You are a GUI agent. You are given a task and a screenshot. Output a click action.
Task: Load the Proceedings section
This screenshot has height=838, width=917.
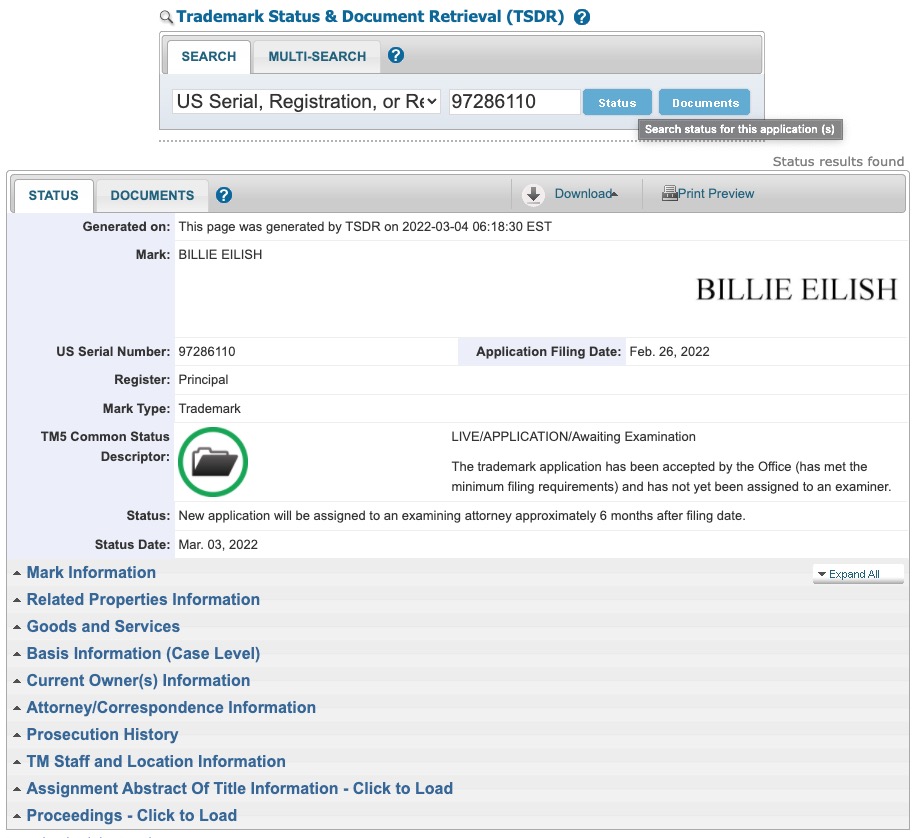[x=130, y=815]
